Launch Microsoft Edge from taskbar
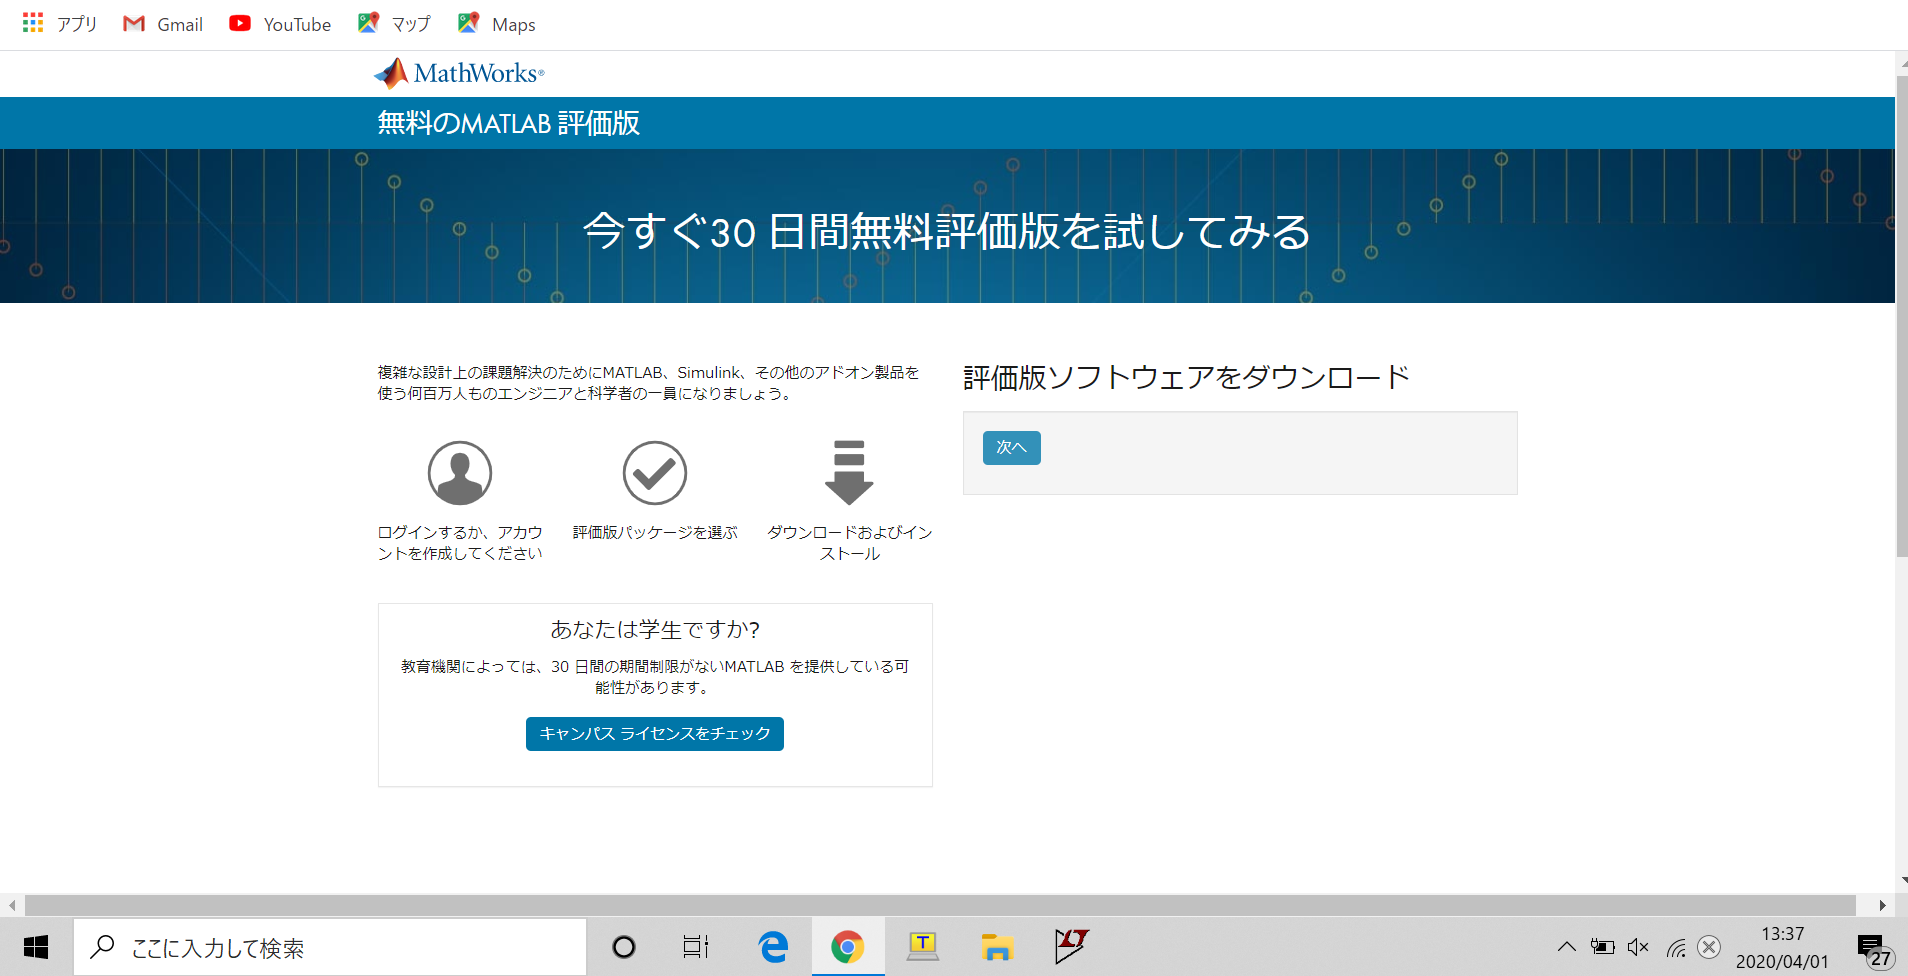The width and height of the screenshot is (1908, 976). tap(773, 947)
